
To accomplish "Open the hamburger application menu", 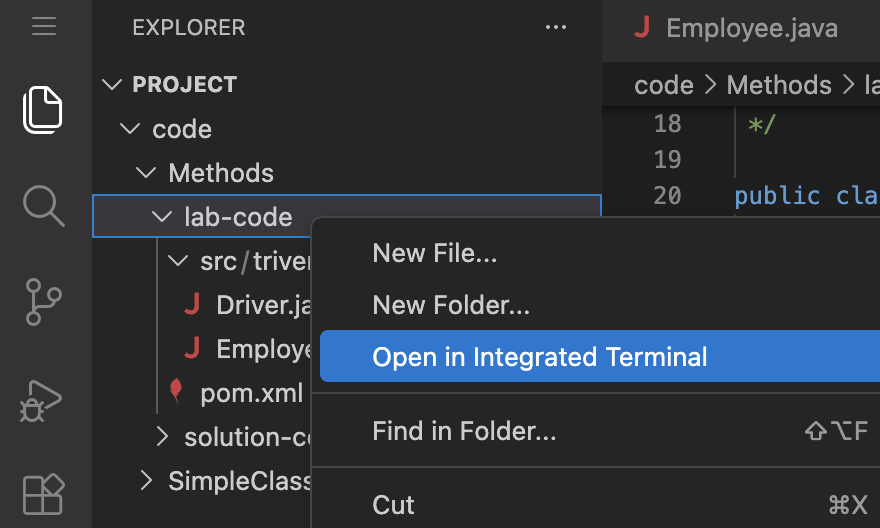I will pos(44,26).
